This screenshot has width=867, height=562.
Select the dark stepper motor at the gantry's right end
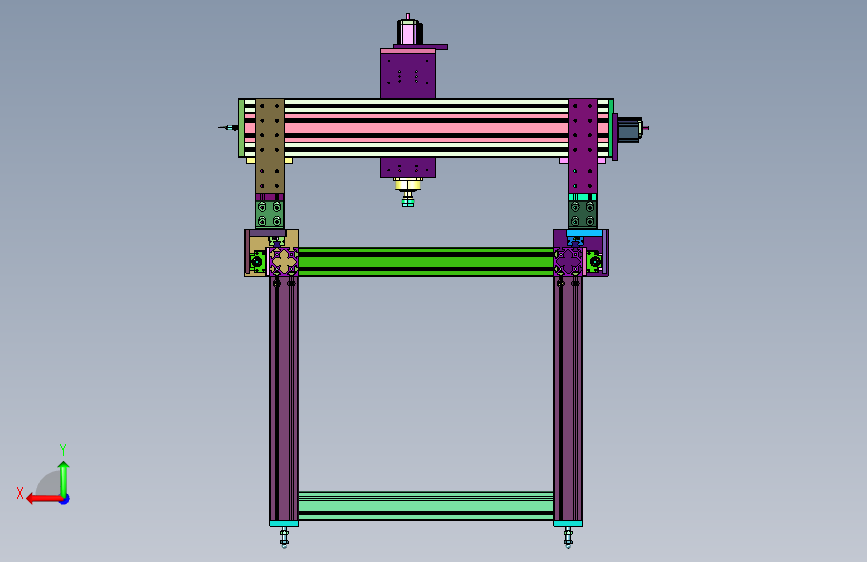click(x=630, y=129)
